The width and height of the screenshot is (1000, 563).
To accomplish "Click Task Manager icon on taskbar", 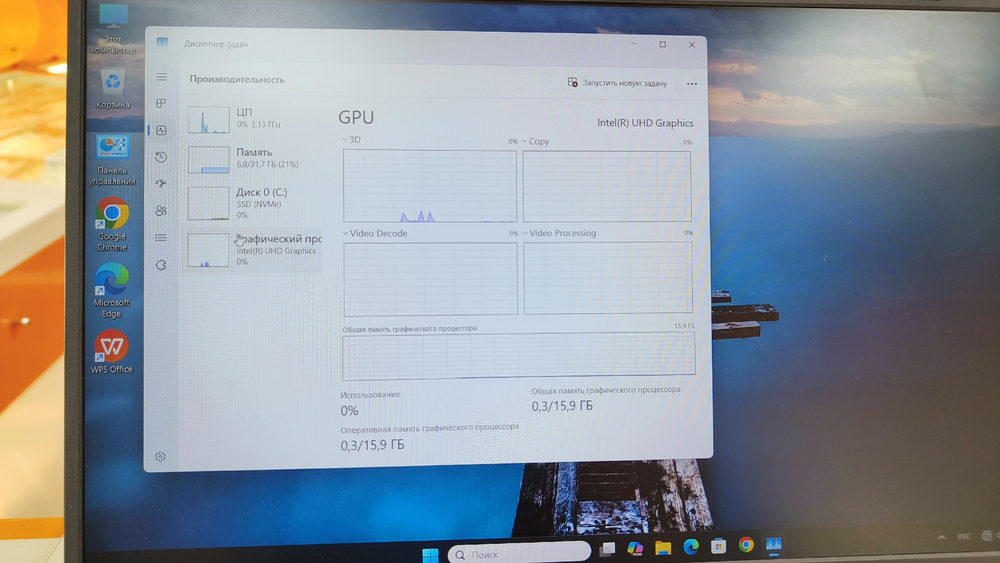I will (x=774, y=544).
